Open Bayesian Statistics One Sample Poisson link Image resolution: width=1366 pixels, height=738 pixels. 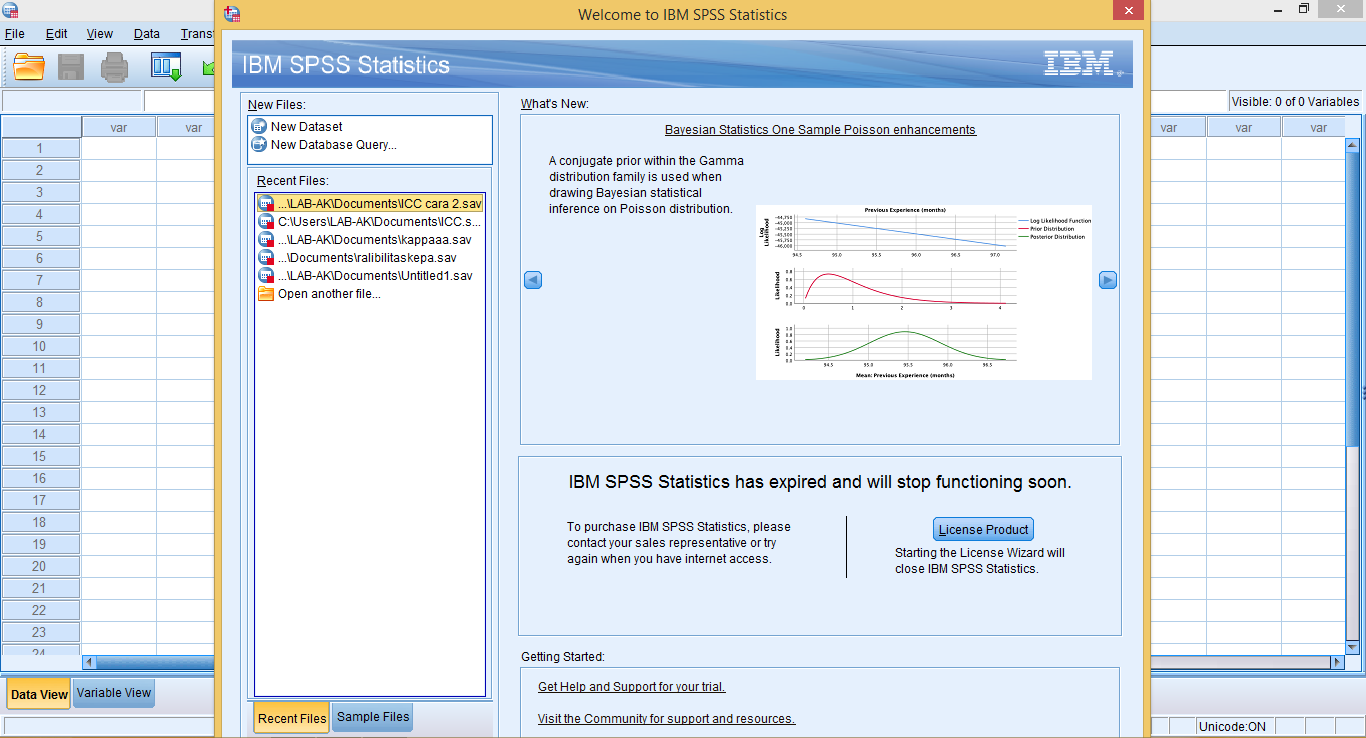coord(820,130)
